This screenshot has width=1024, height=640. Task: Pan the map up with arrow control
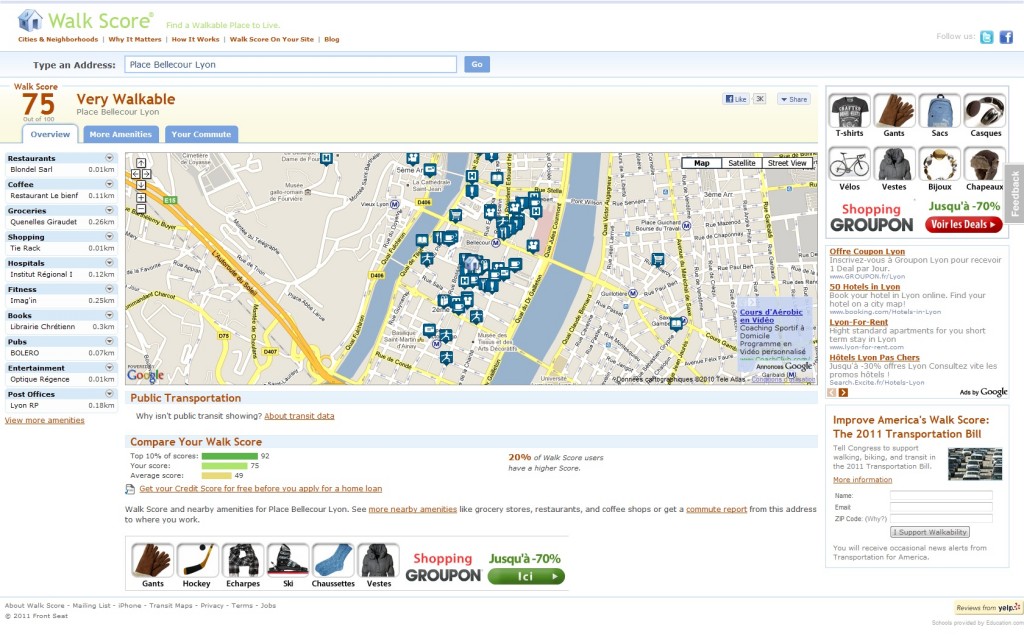(x=140, y=163)
